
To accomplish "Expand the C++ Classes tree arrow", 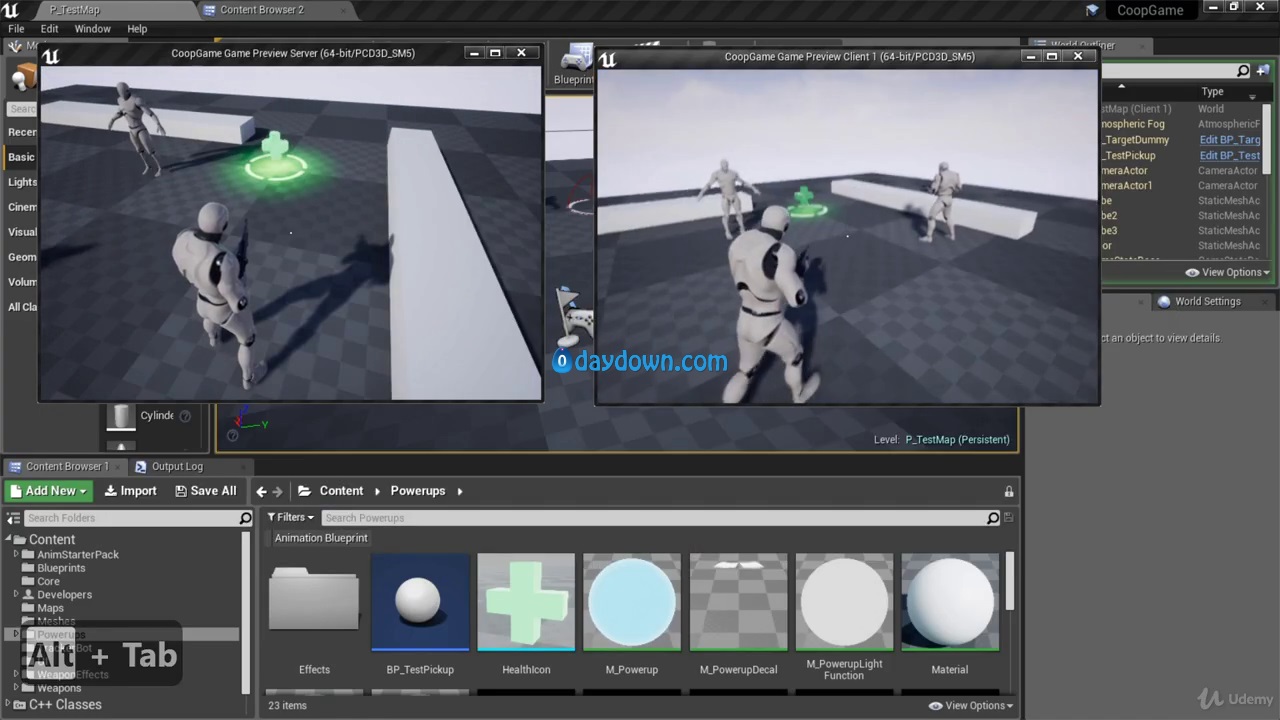I will 8,704.
